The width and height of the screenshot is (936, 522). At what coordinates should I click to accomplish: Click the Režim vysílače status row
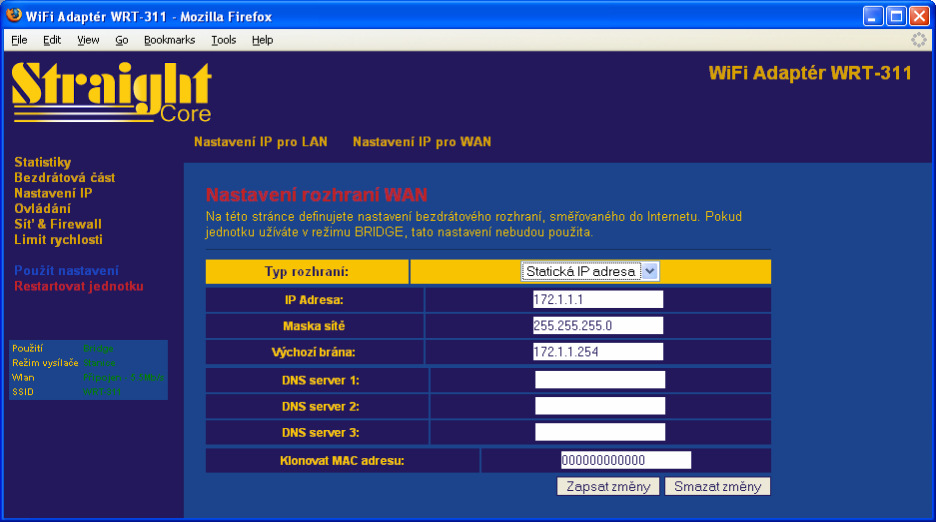88,363
